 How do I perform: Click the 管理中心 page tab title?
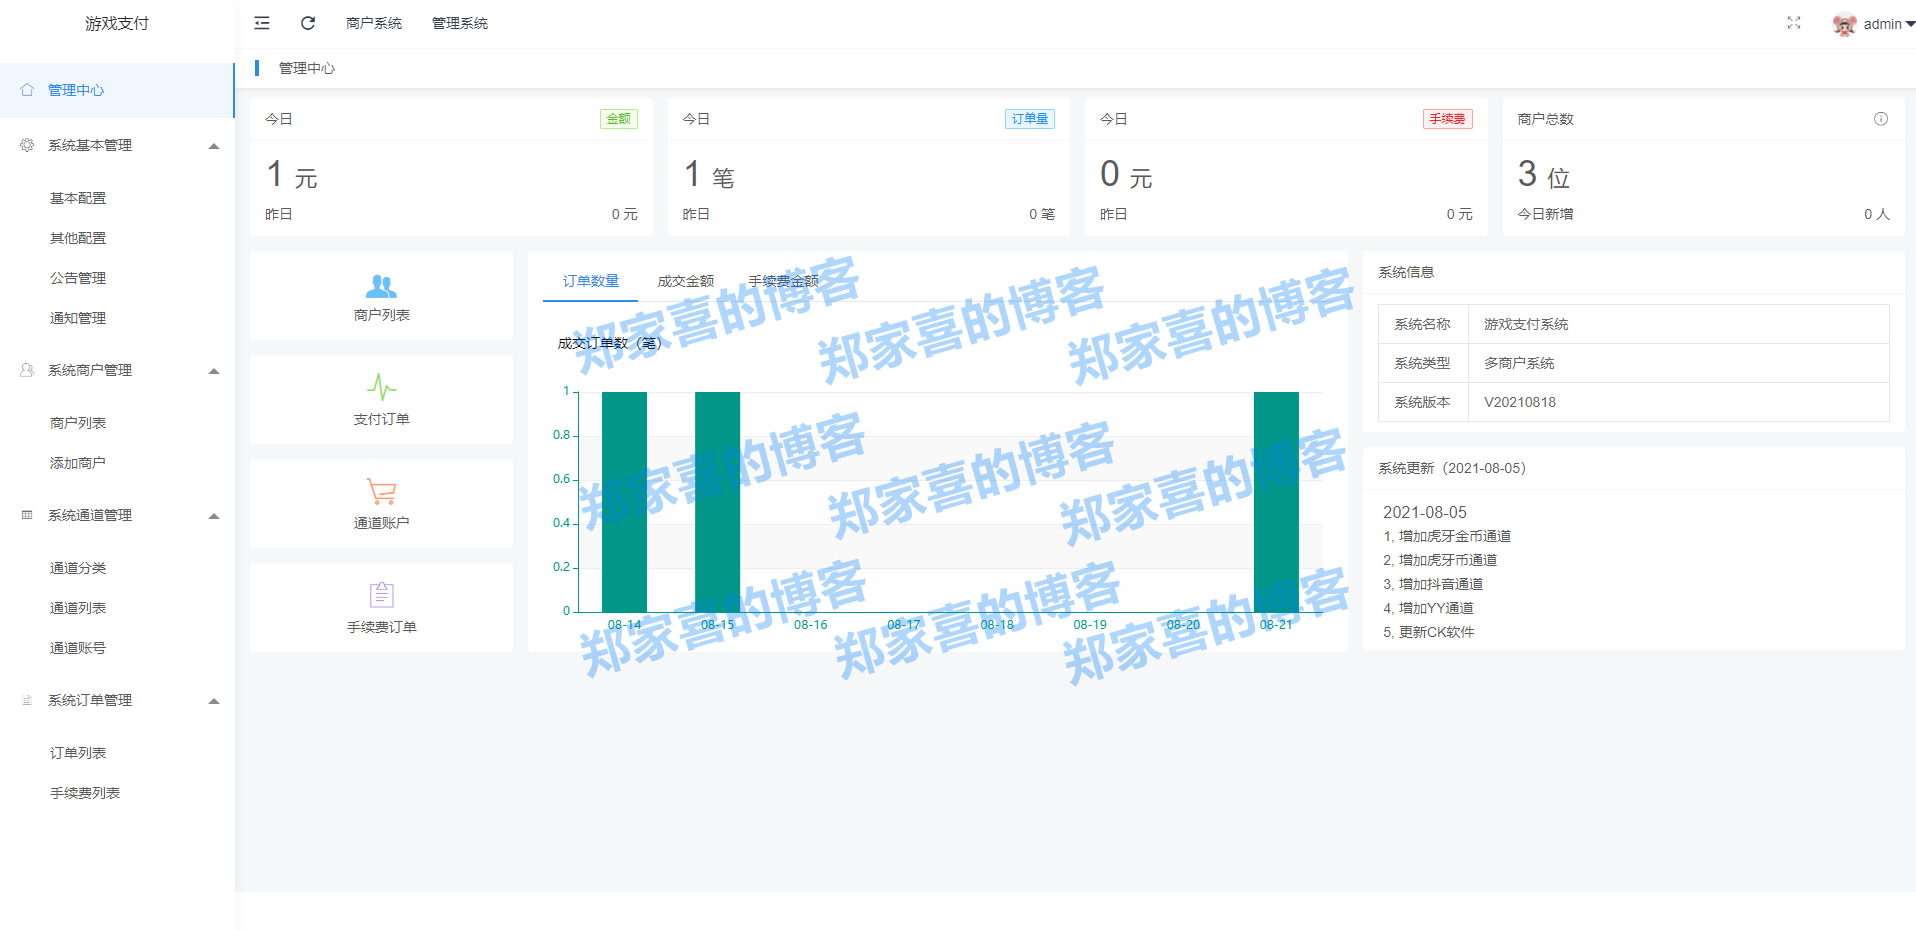tap(307, 68)
